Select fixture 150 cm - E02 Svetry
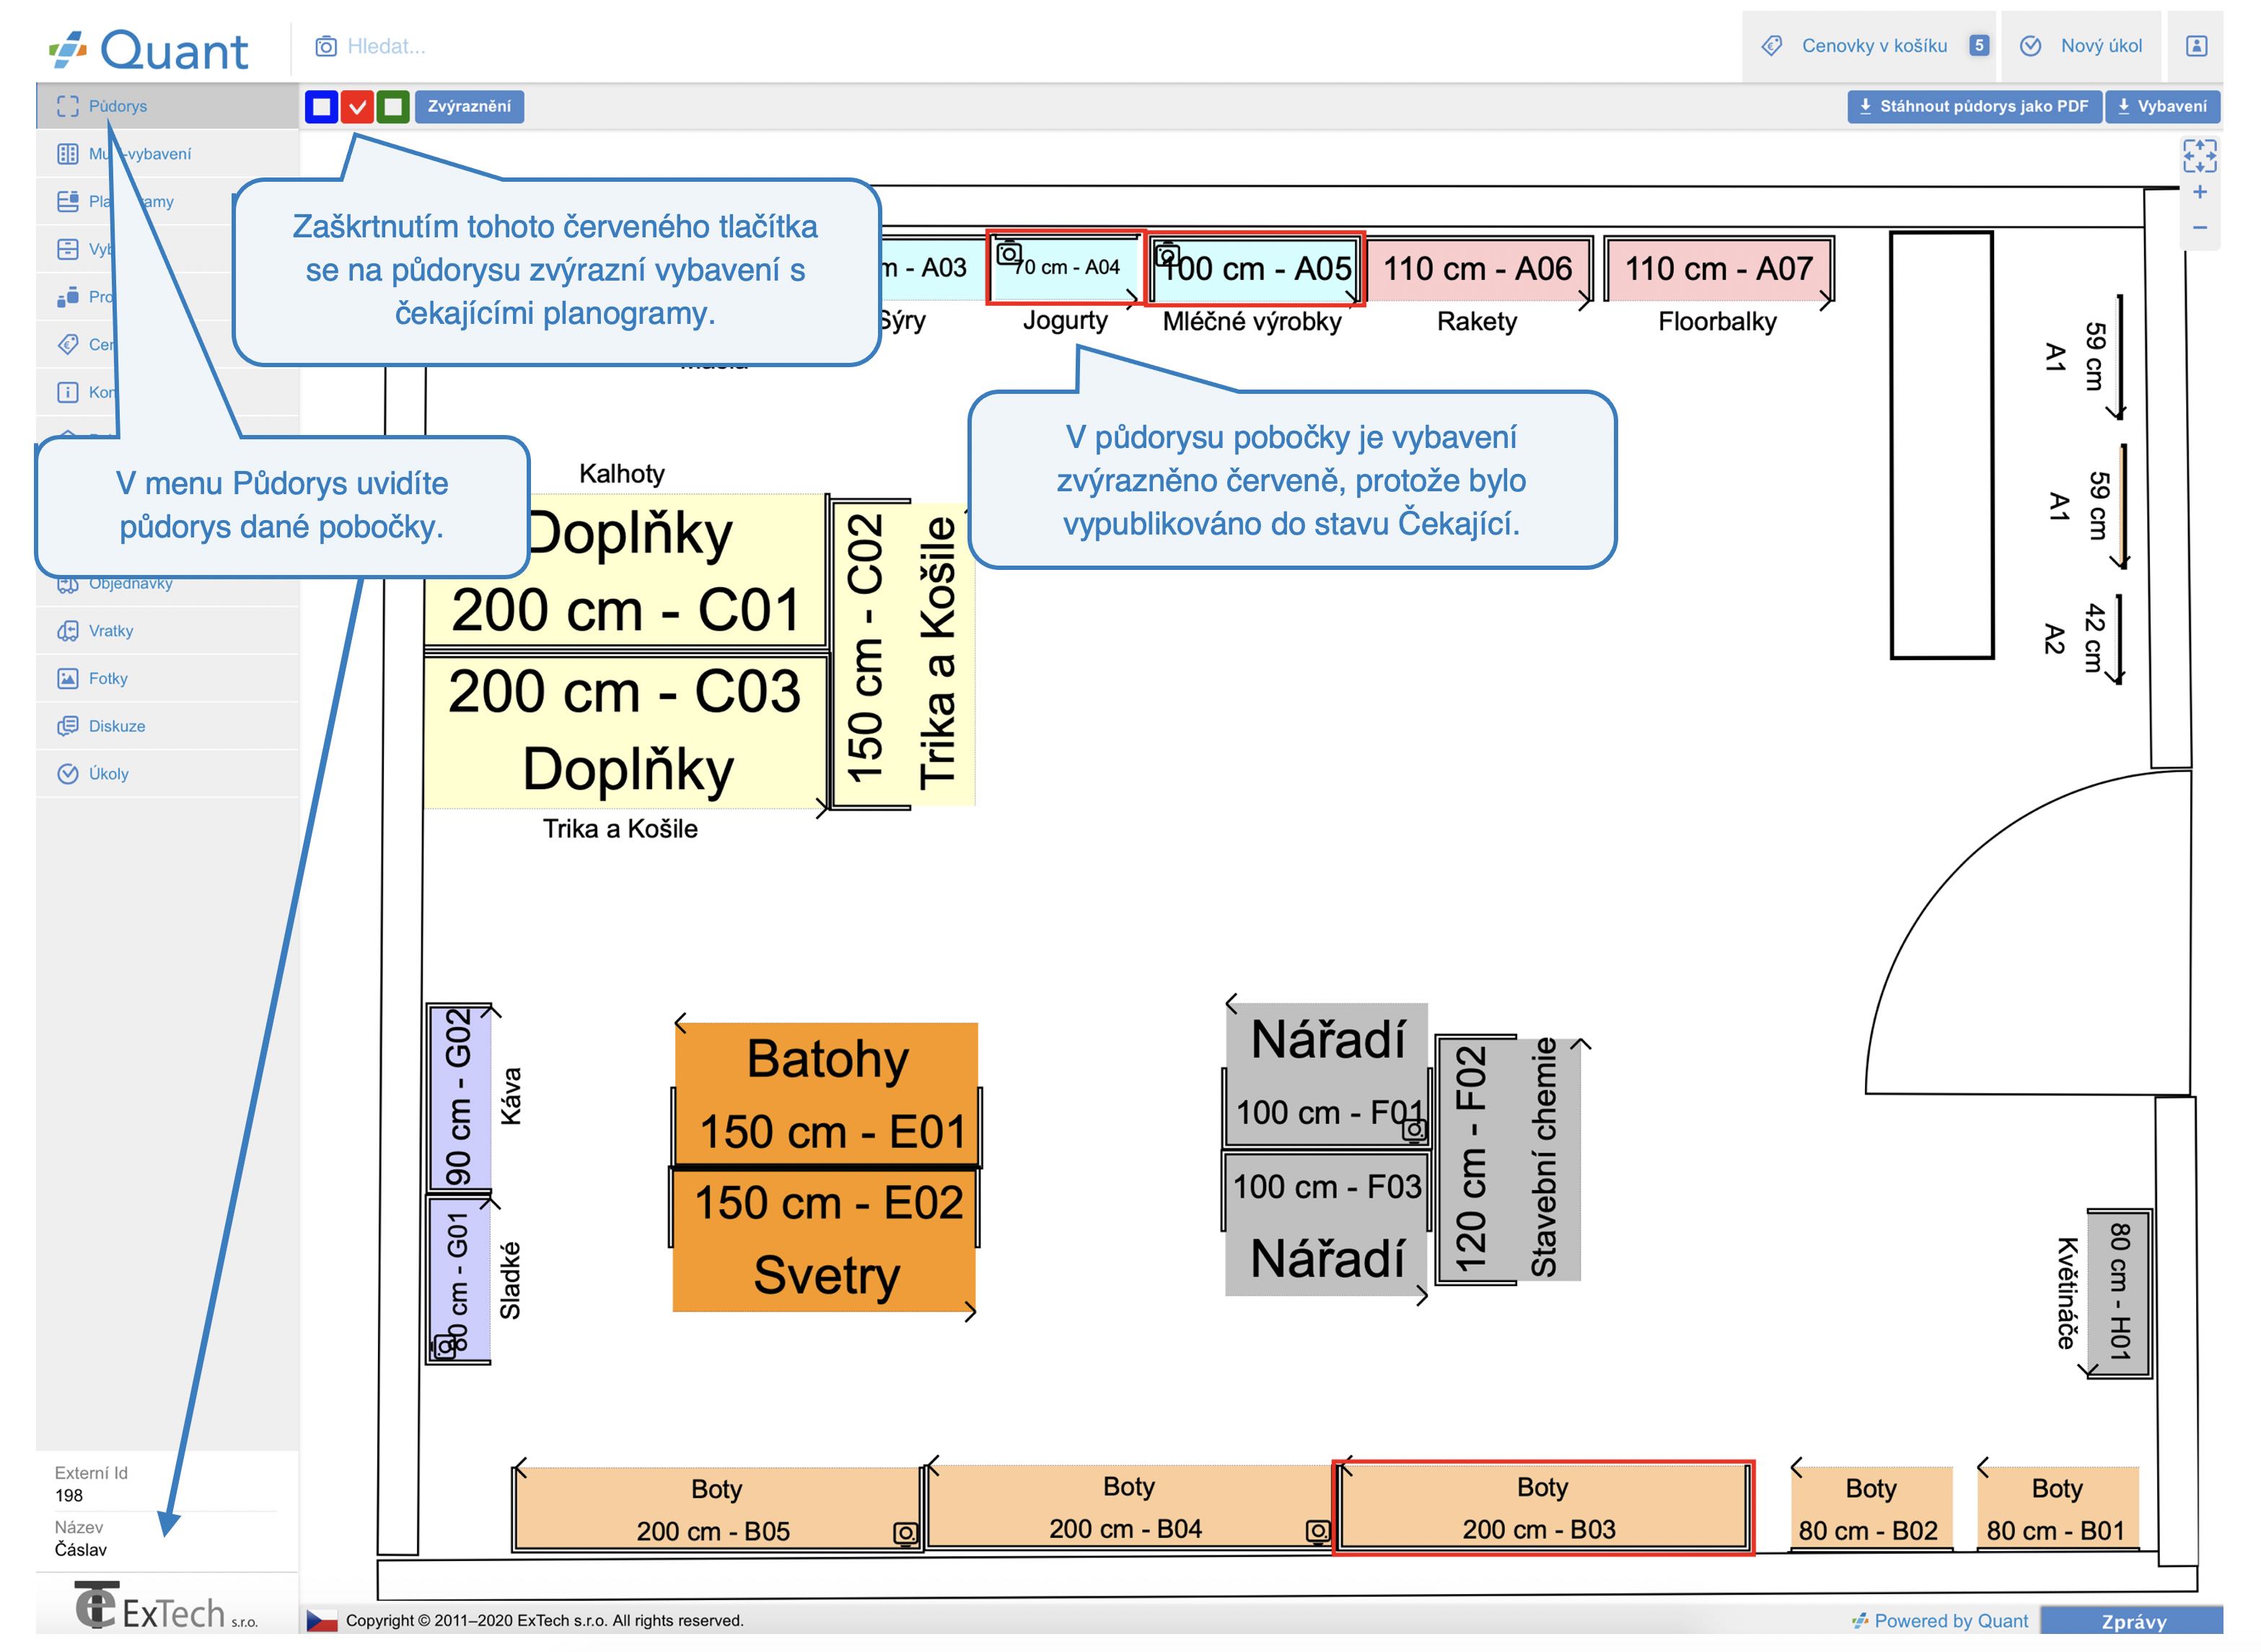This screenshot has height=1652, width=2261. pyautogui.click(x=824, y=1240)
